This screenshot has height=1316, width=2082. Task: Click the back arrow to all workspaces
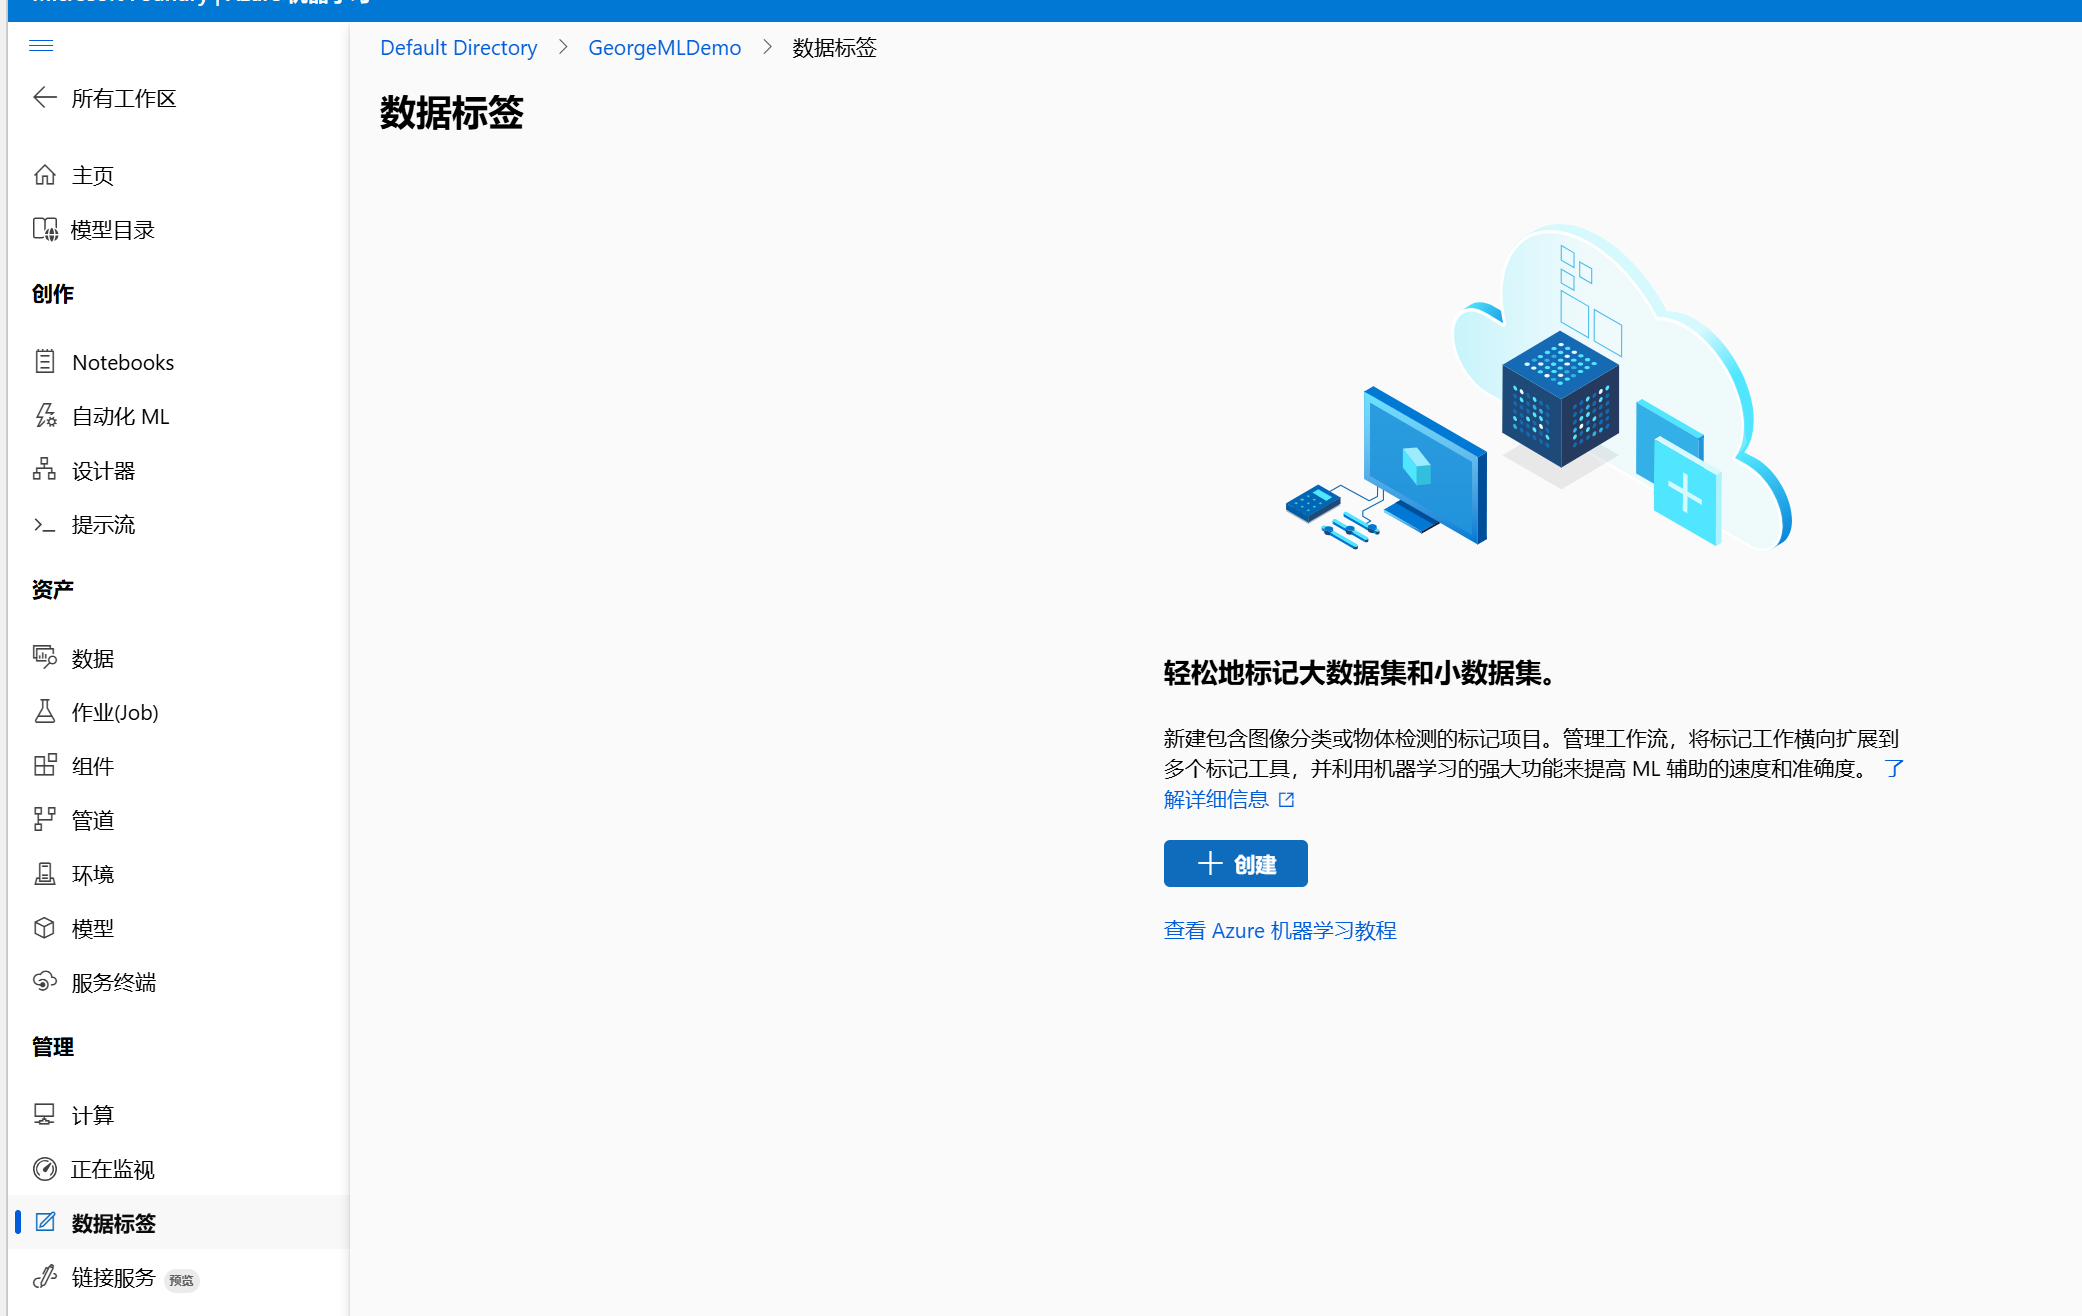click(x=44, y=97)
